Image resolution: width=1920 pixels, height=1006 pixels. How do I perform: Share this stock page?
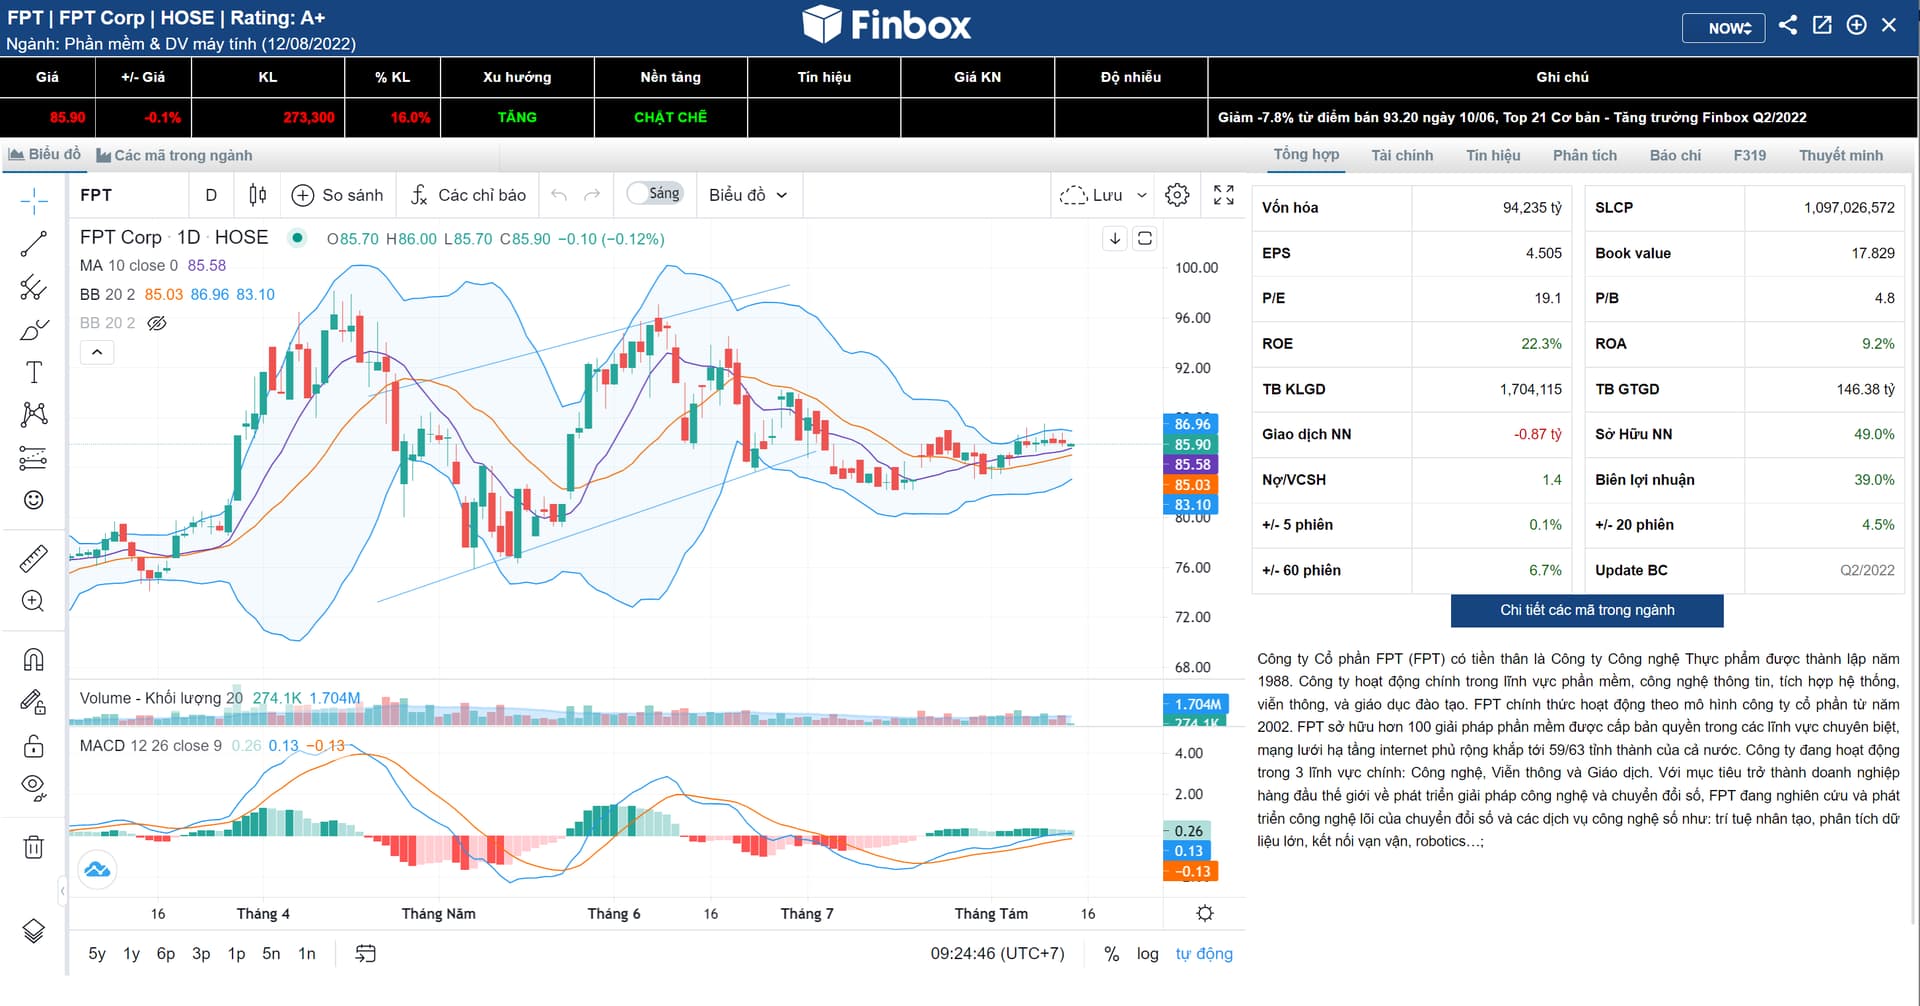1788,25
